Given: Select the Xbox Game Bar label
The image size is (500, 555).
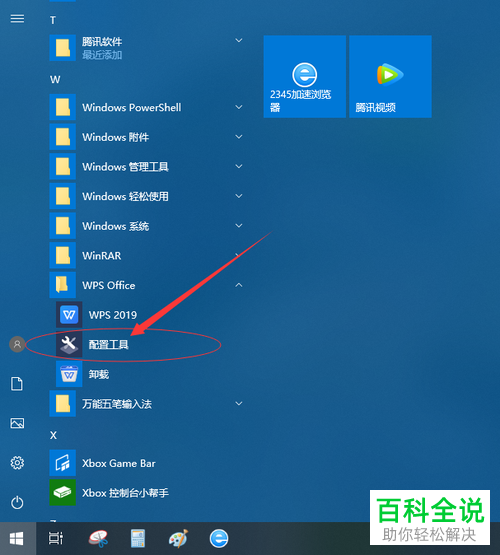Looking at the screenshot, I should point(119,463).
